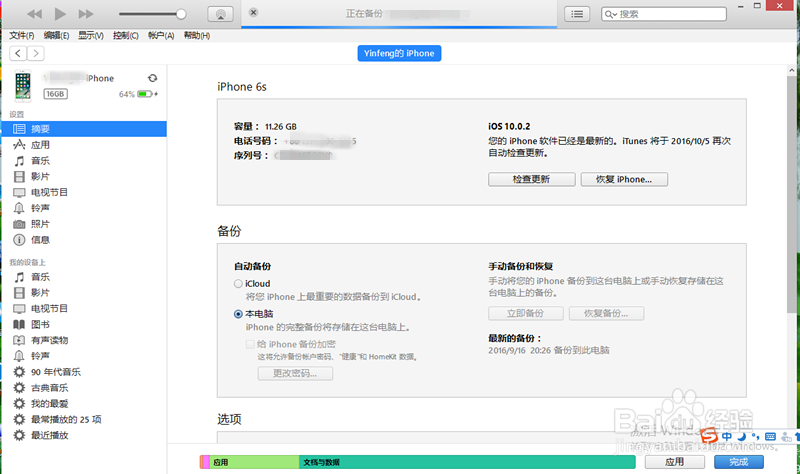Go back with the left arrow
The height and width of the screenshot is (474, 800).
tap(18, 53)
